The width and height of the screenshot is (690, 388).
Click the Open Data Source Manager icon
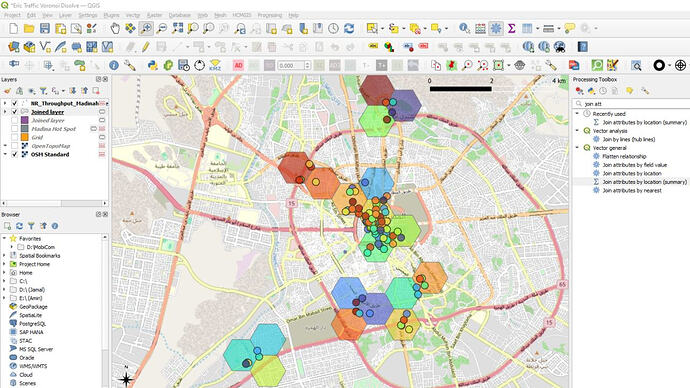click(14, 47)
